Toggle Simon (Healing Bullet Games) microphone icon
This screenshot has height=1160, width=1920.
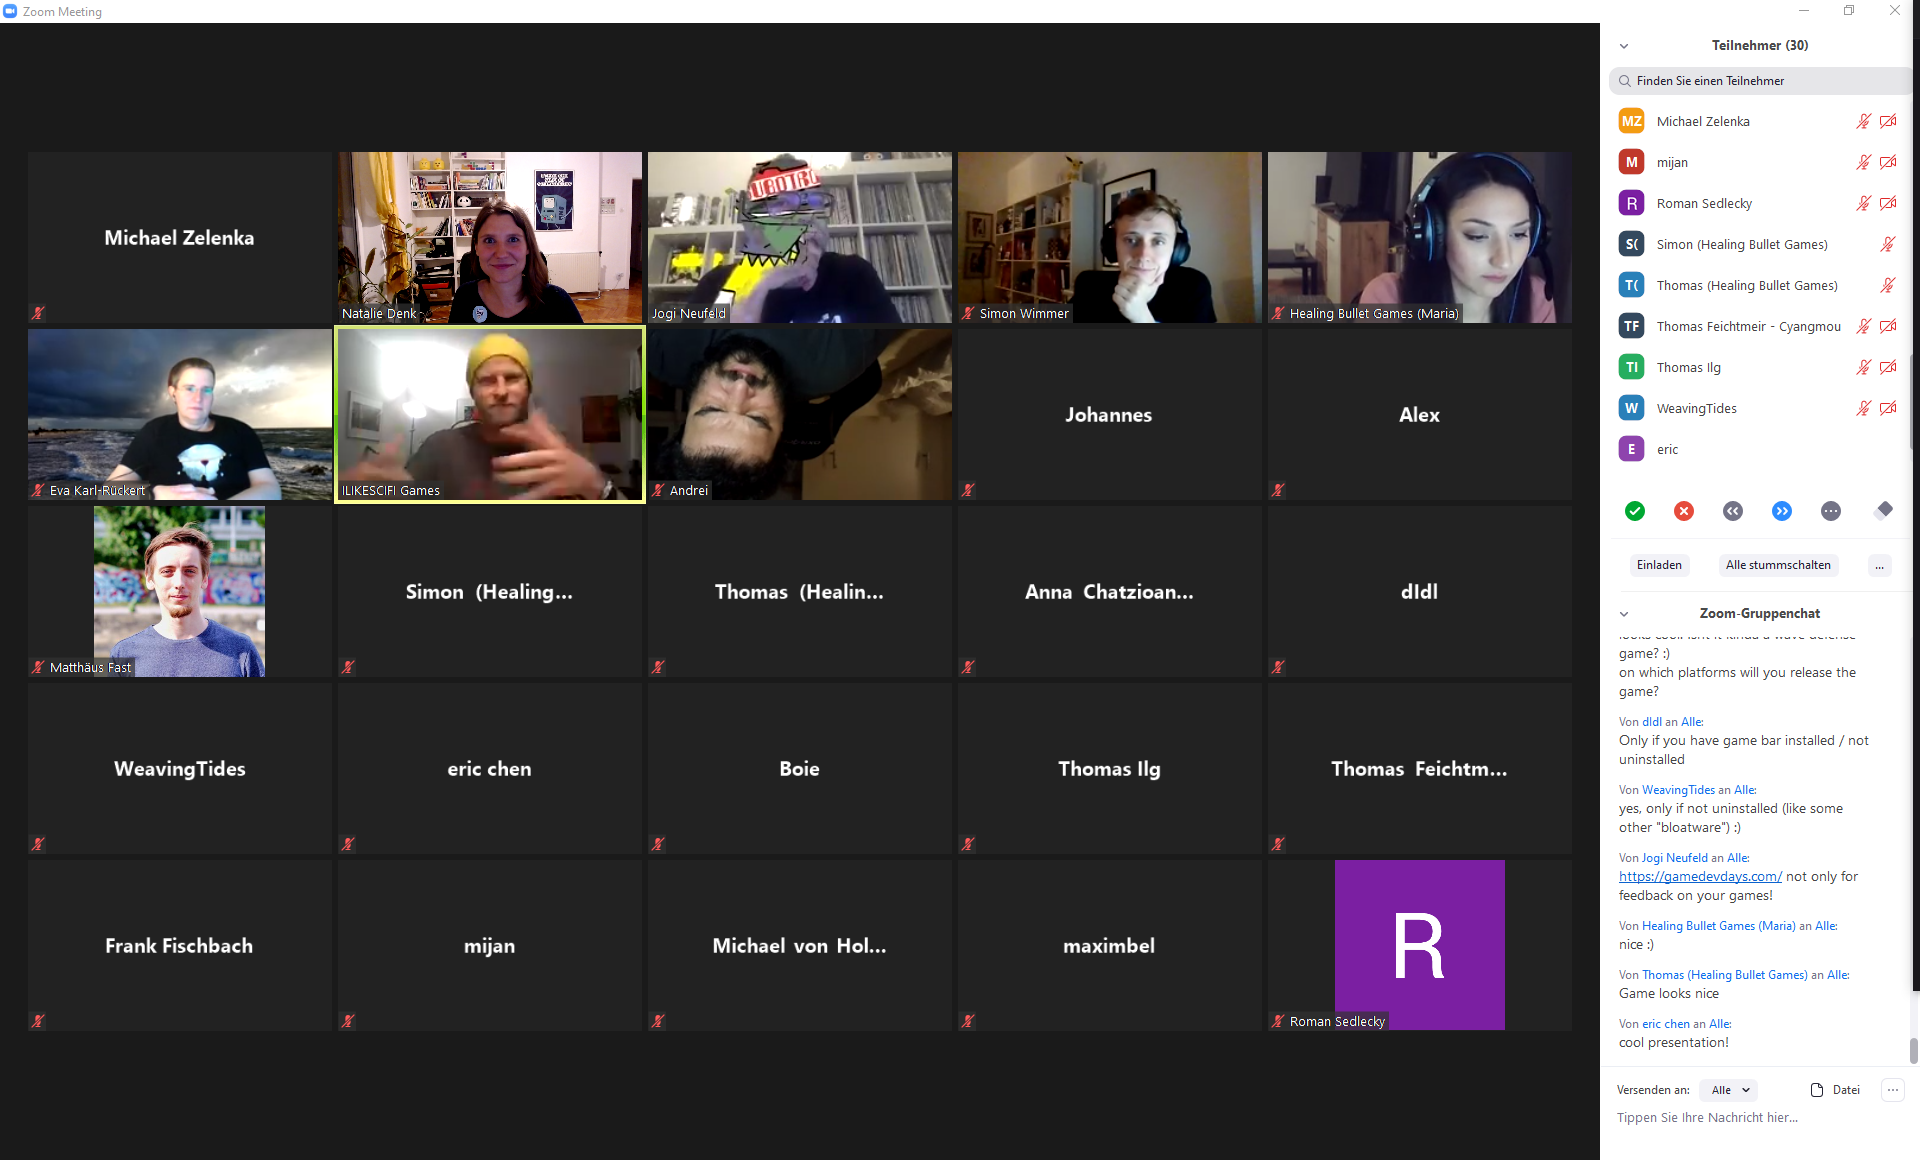tap(1887, 244)
